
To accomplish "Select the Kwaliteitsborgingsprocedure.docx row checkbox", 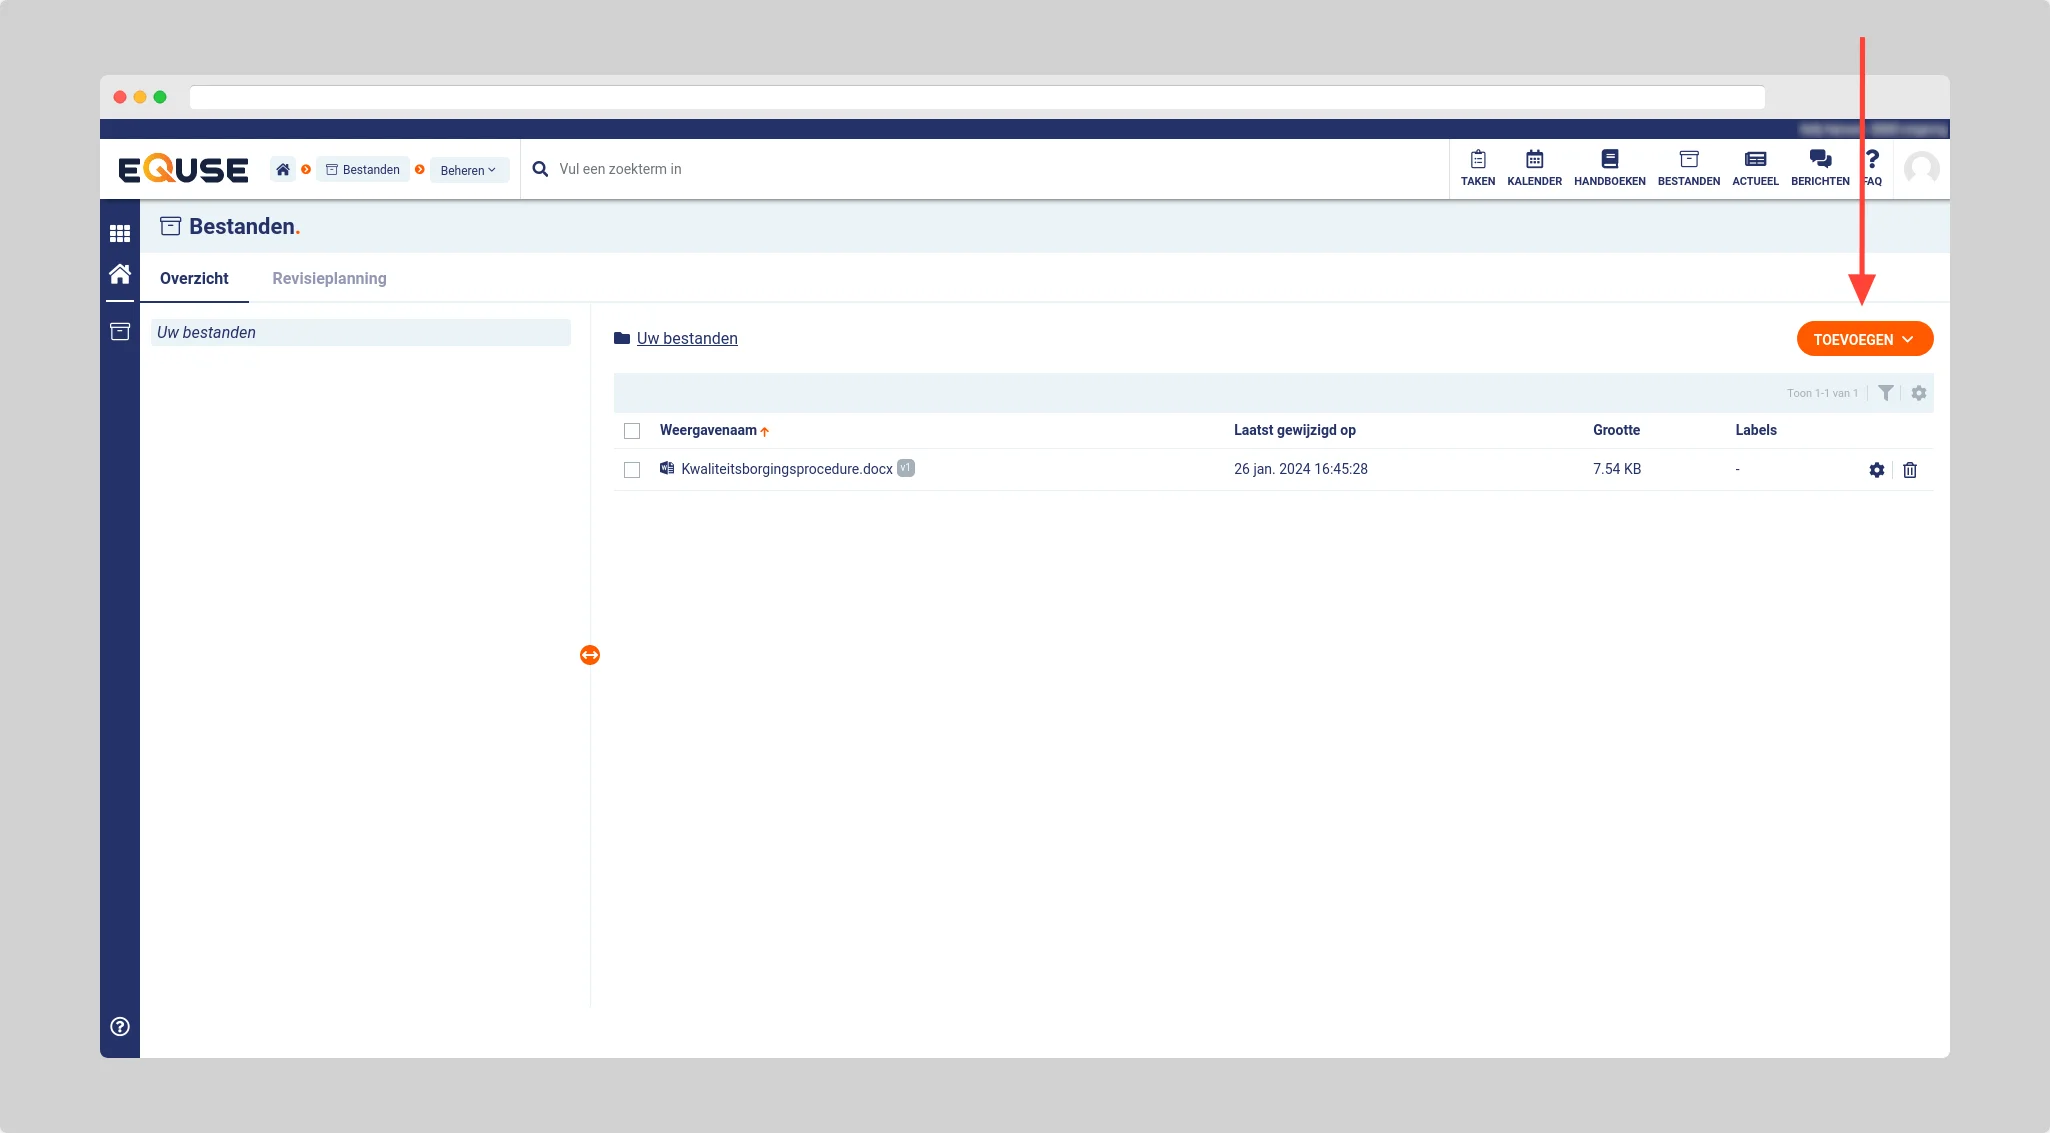I will click(632, 470).
